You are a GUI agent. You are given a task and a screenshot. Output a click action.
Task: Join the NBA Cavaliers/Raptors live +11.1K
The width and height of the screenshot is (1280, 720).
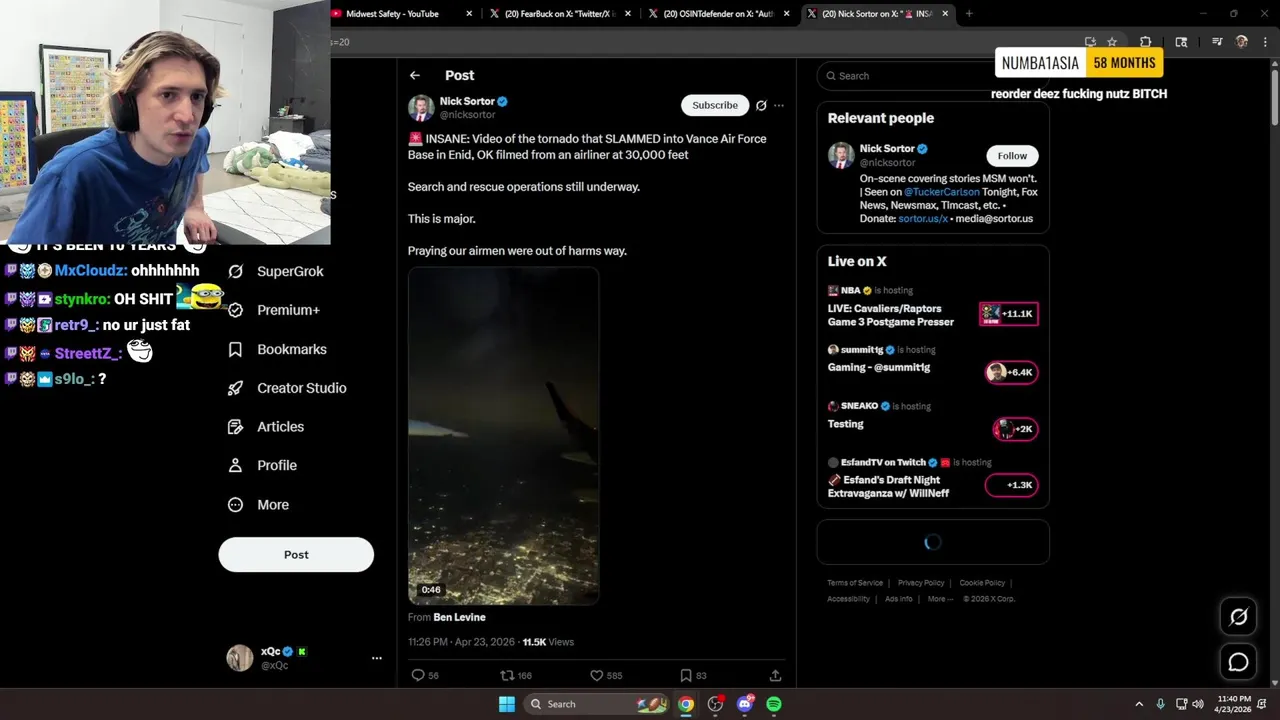coord(1009,314)
